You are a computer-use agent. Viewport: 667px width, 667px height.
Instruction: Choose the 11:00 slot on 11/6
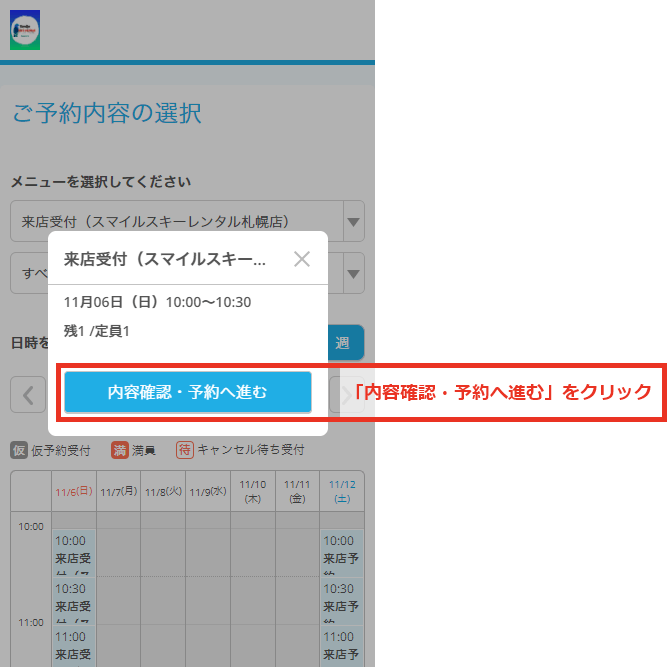point(74,646)
